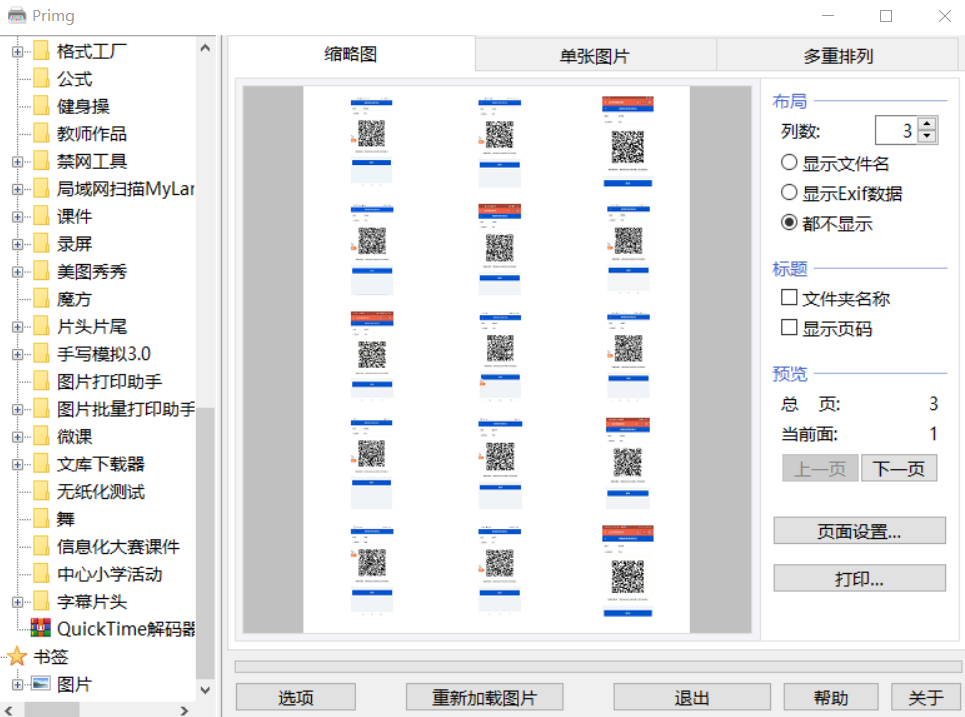This screenshot has width=965, height=717.
Task: Expand the 课件 tree node
Action: tap(17, 217)
